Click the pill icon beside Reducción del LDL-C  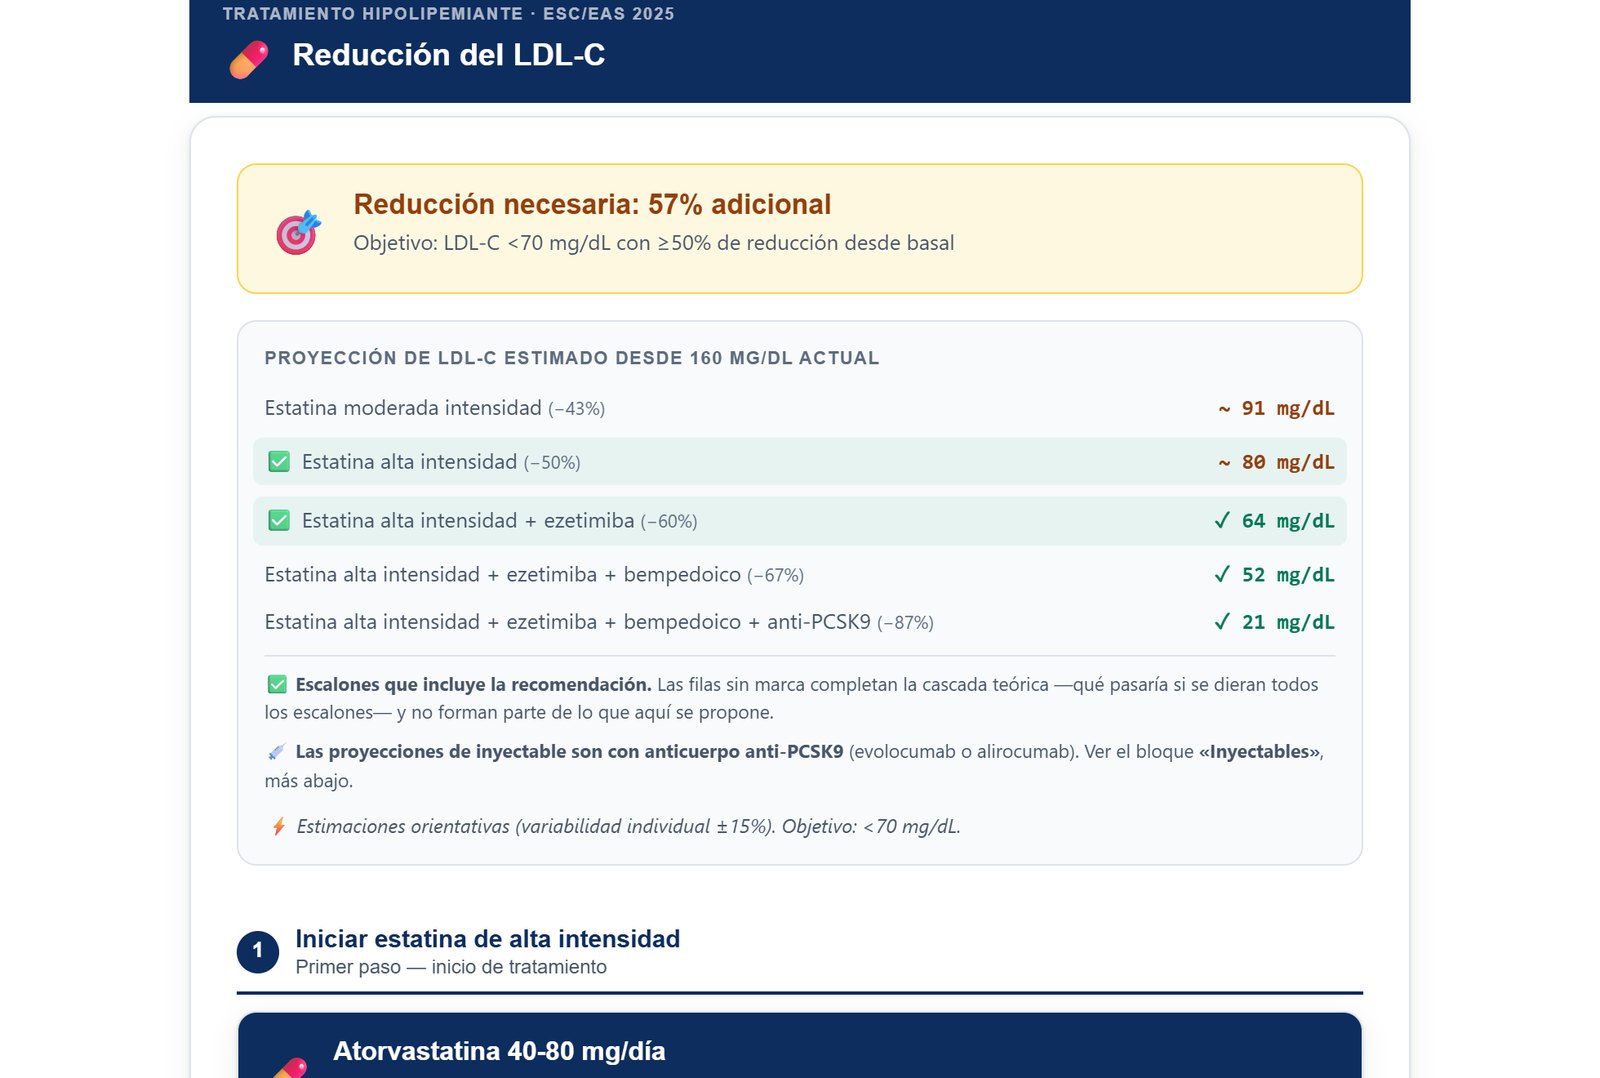click(249, 59)
